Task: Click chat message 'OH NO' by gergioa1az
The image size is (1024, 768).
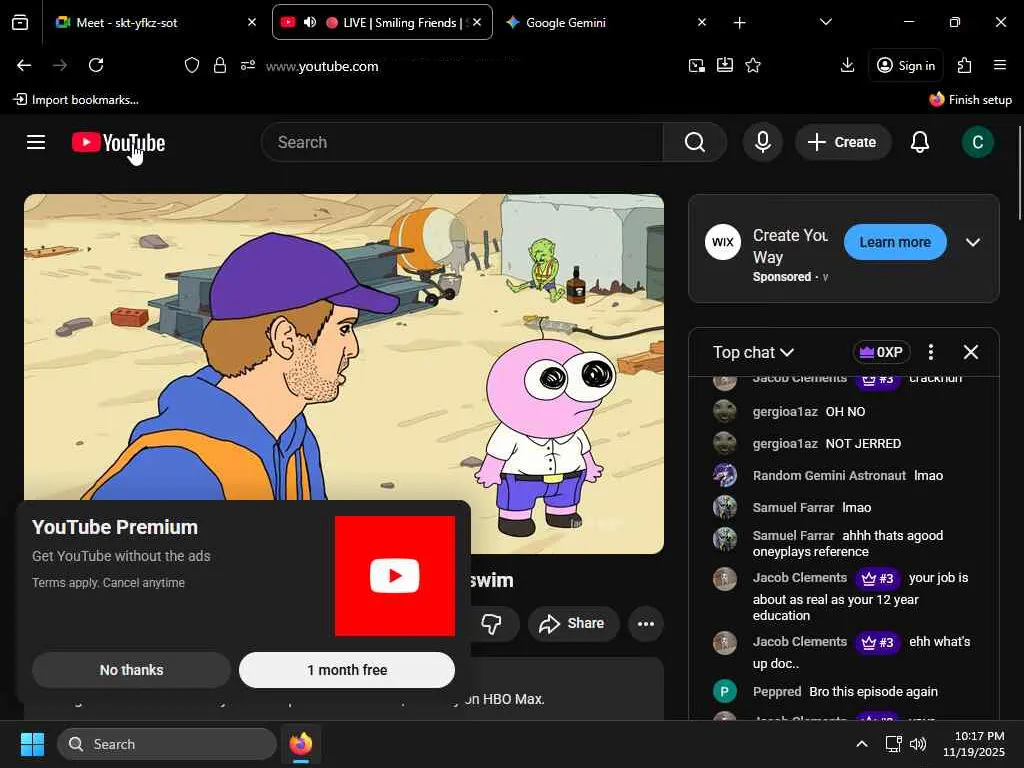Action: click(x=845, y=411)
